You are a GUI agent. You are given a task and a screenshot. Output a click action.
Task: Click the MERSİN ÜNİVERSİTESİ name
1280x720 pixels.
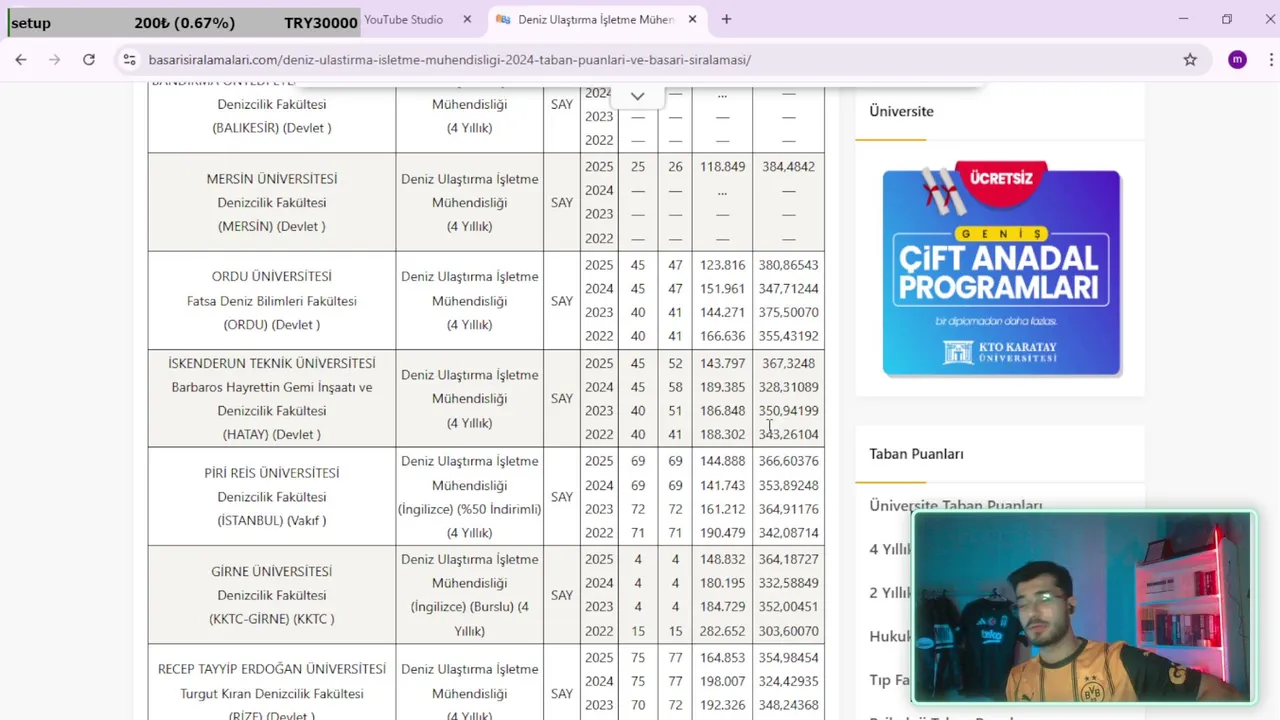[272, 179]
